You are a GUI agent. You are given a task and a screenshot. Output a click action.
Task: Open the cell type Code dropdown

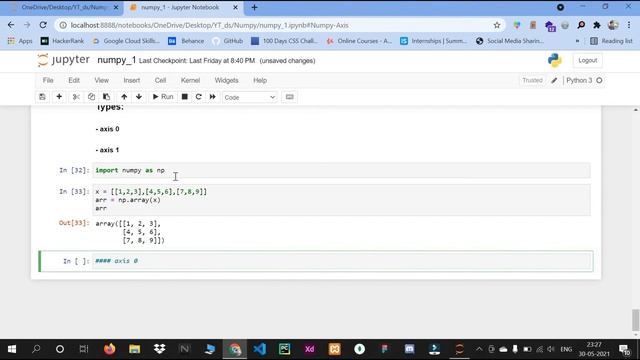(249, 97)
